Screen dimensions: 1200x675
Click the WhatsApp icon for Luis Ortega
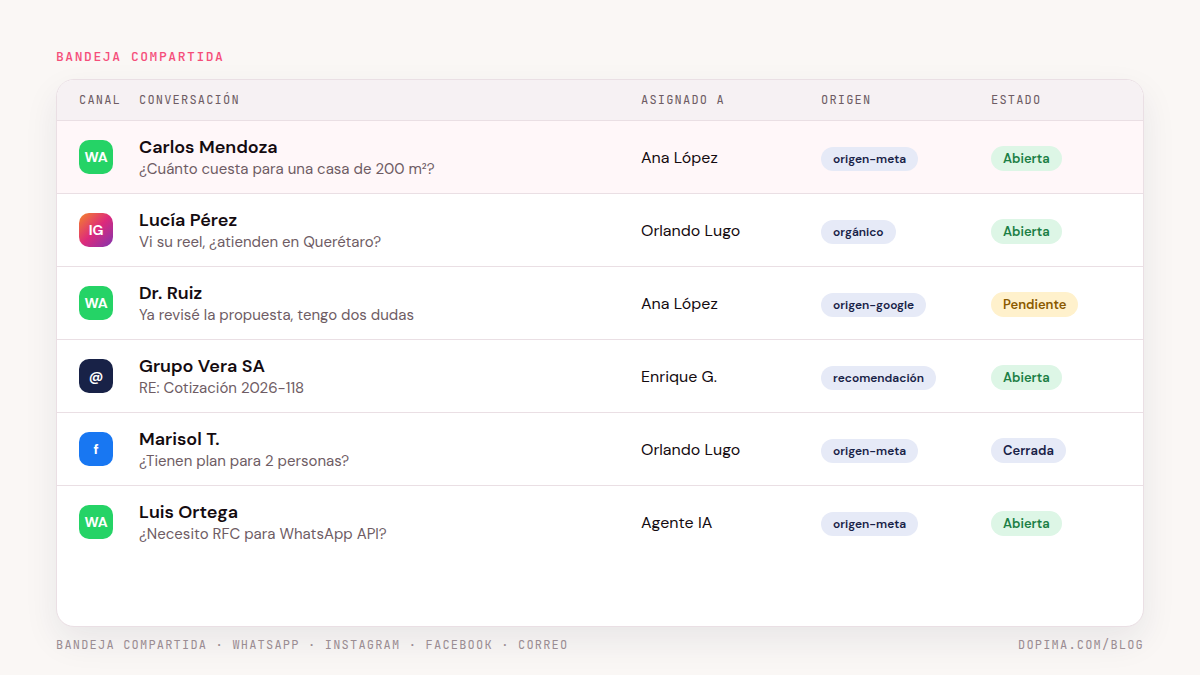pos(96,522)
